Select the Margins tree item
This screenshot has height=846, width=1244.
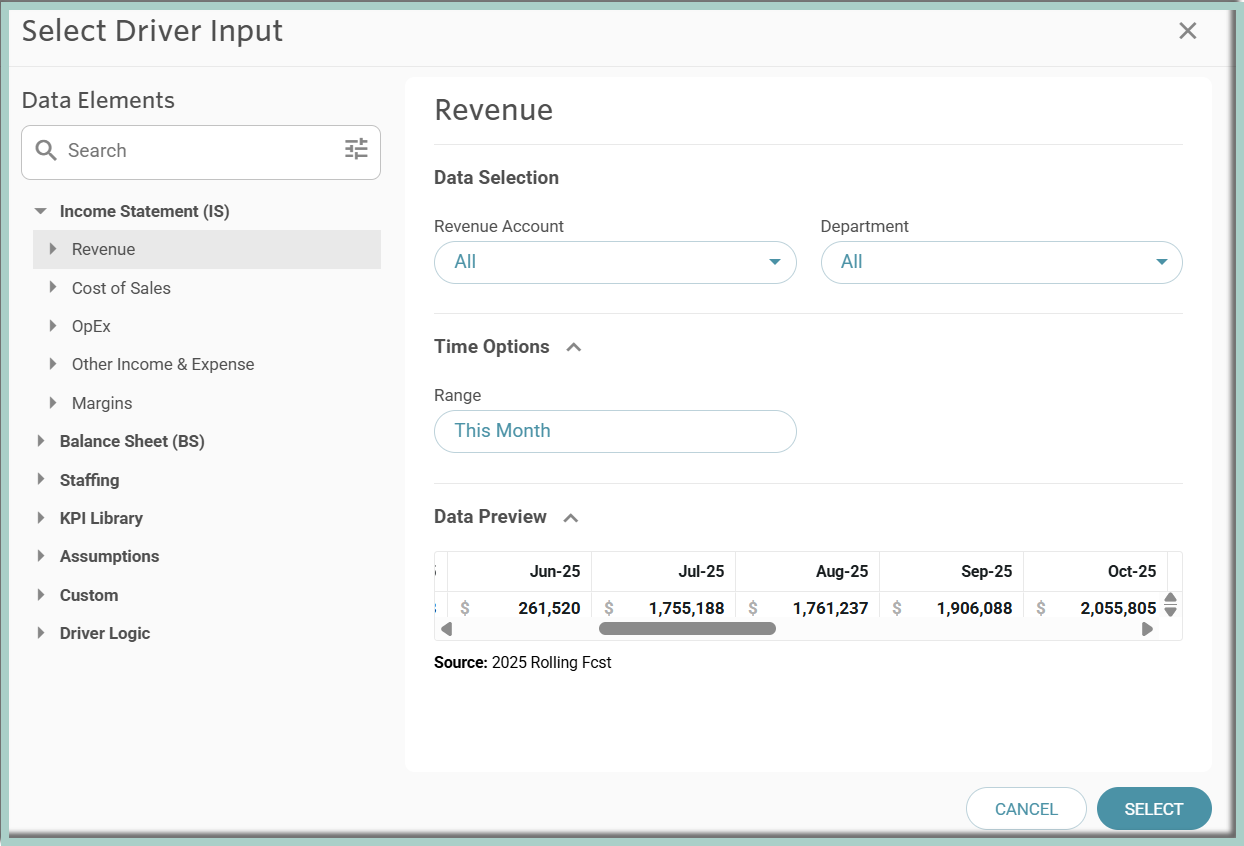pos(102,403)
